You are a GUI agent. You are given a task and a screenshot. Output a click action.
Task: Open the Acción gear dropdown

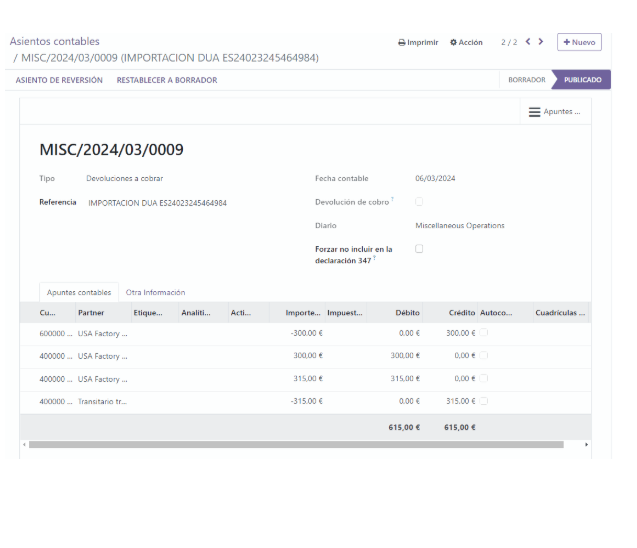[x=466, y=43]
